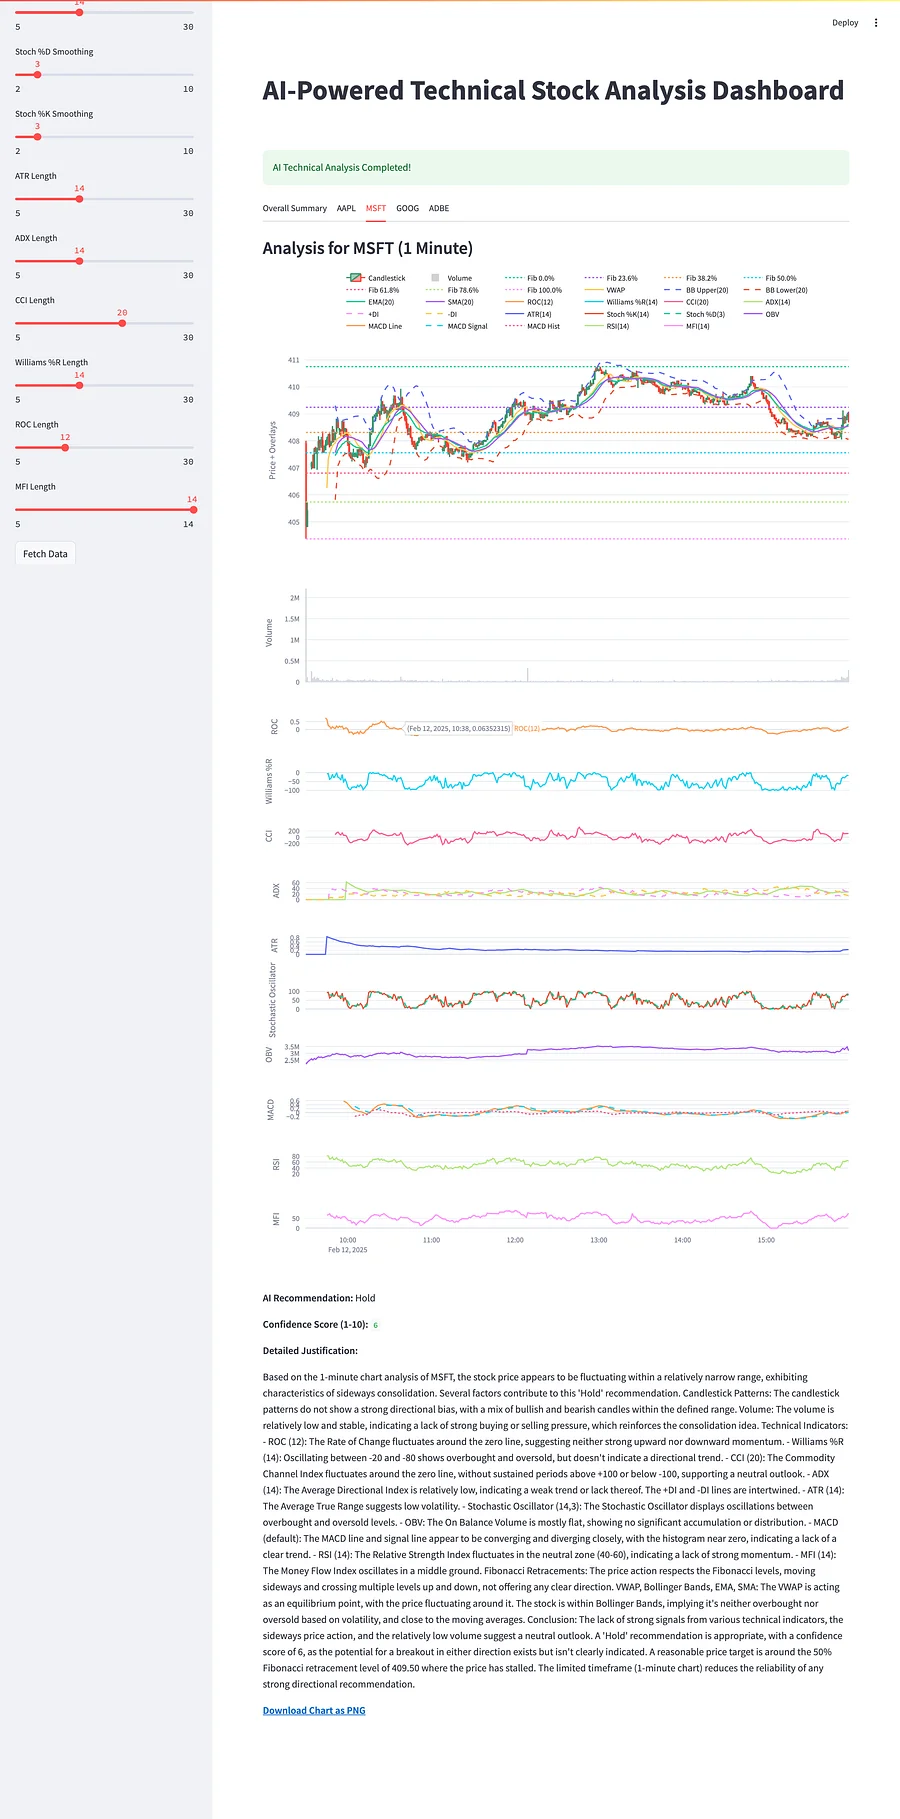Hide the ROC(12) legend trace

[530, 302]
